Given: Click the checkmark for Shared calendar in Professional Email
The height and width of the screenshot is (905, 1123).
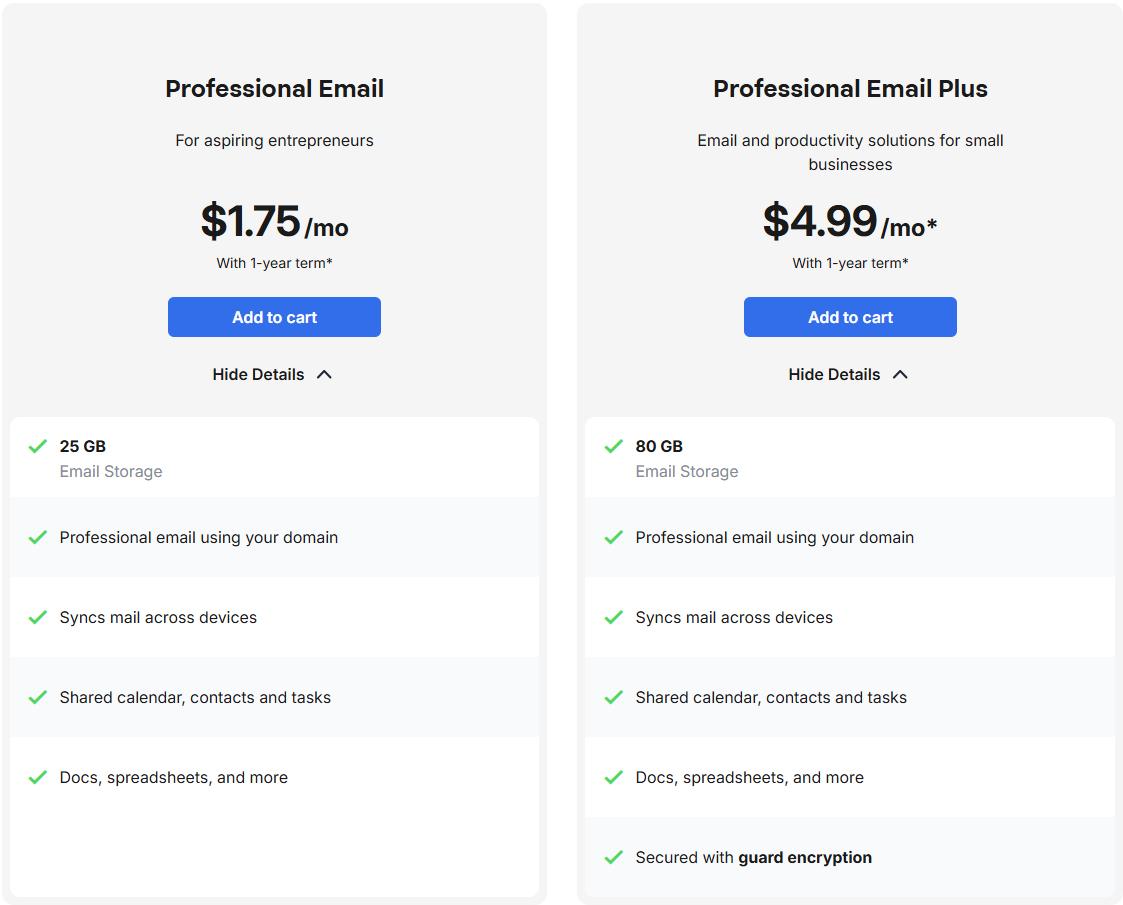Looking at the screenshot, I should [x=38, y=697].
